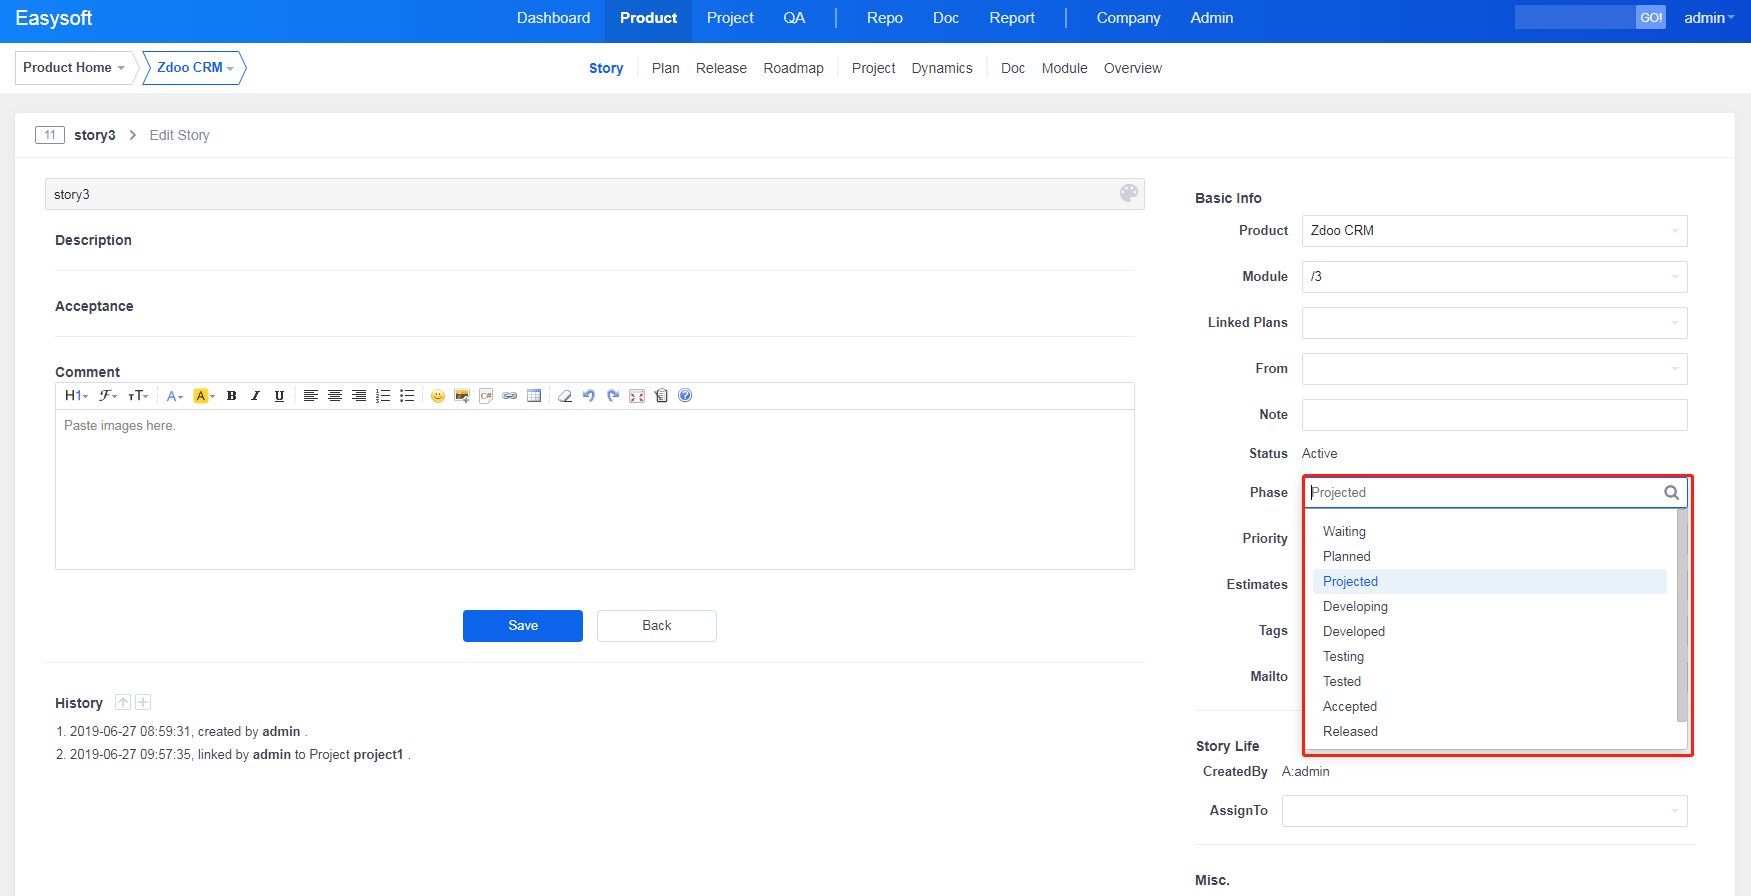
Task: Insert an emoticon into the comment
Action: [437, 396]
